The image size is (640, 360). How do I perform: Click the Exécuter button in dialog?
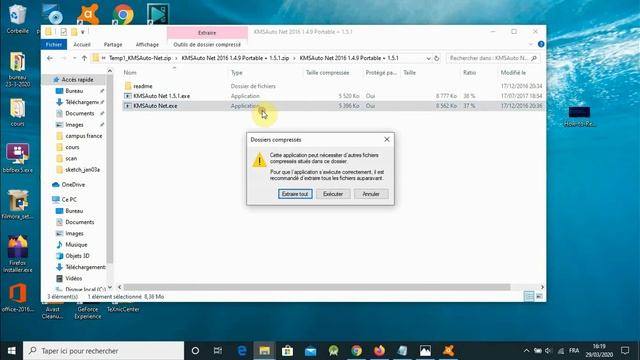pyautogui.click(x=333, y=194)
